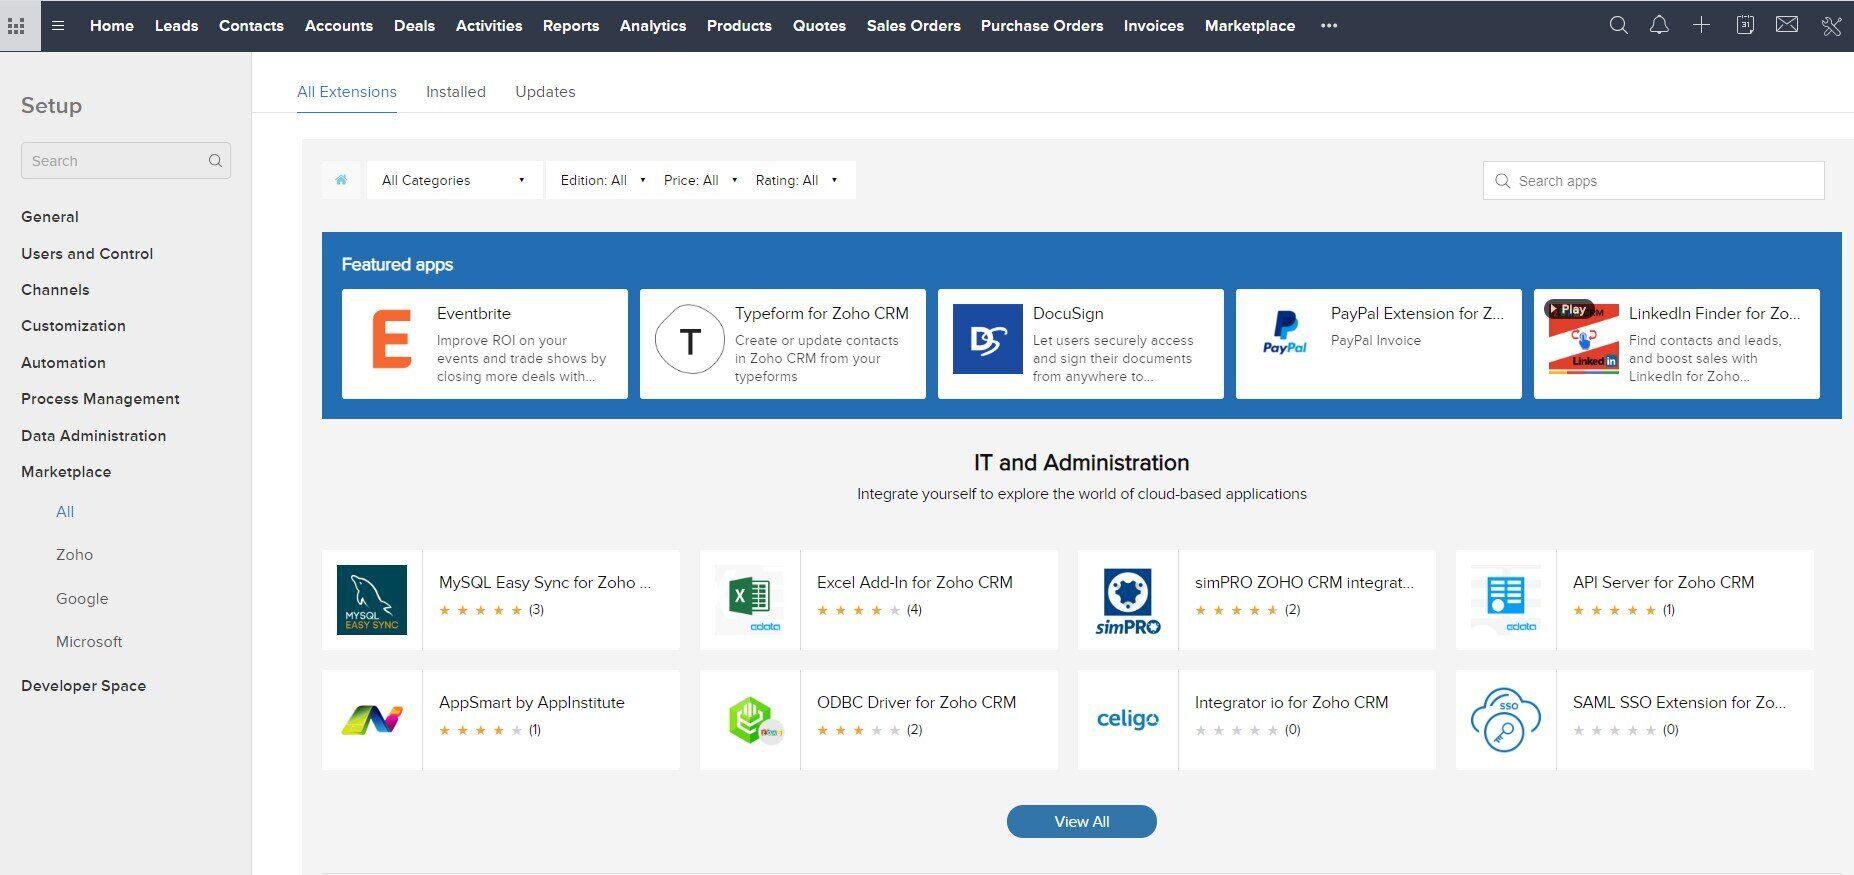Open the Marketplace top navigation item

pos(1249,26)
